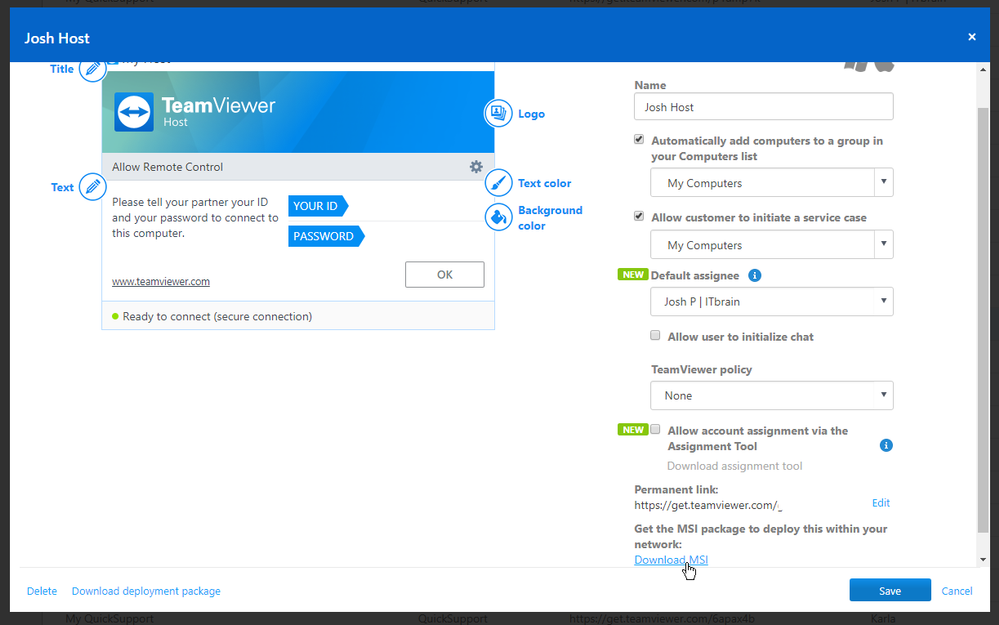The width and height of the screenshot is (999, 625).
Task: Click the OK button in preview
Action: point(445,275)
